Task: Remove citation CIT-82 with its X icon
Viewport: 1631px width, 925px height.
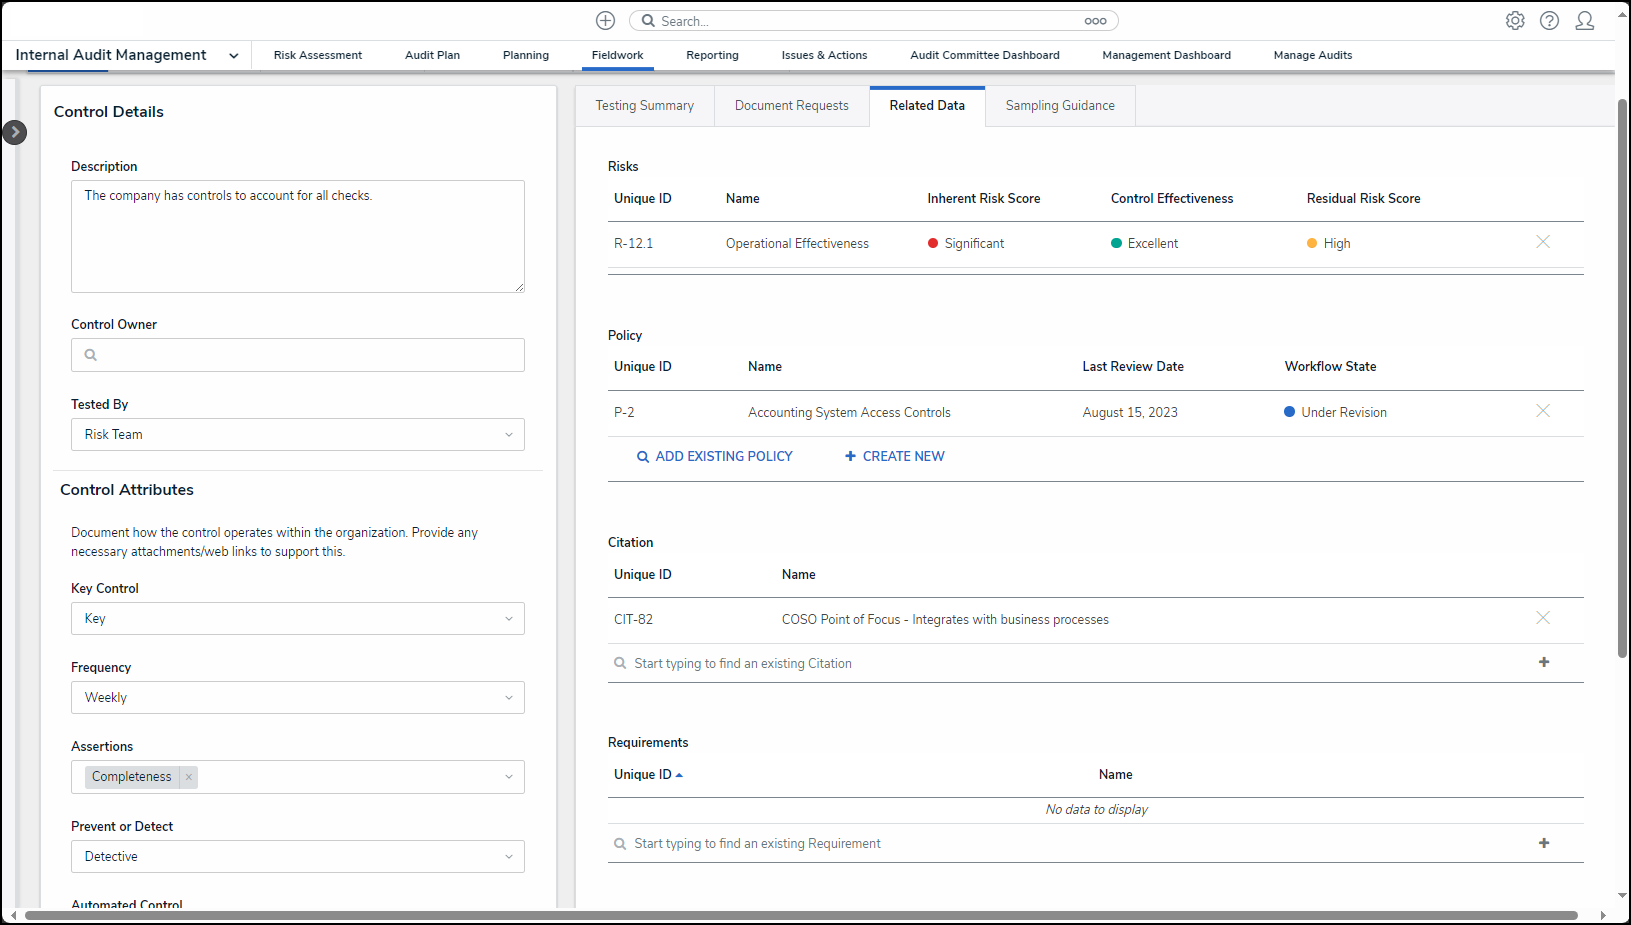Action: [1543, 618]
